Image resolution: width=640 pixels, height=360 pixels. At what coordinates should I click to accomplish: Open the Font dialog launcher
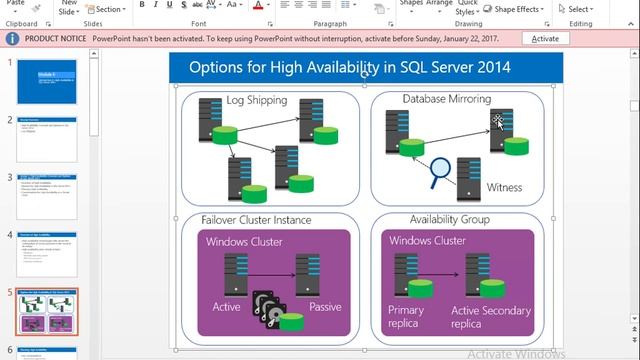coord(270,24)
